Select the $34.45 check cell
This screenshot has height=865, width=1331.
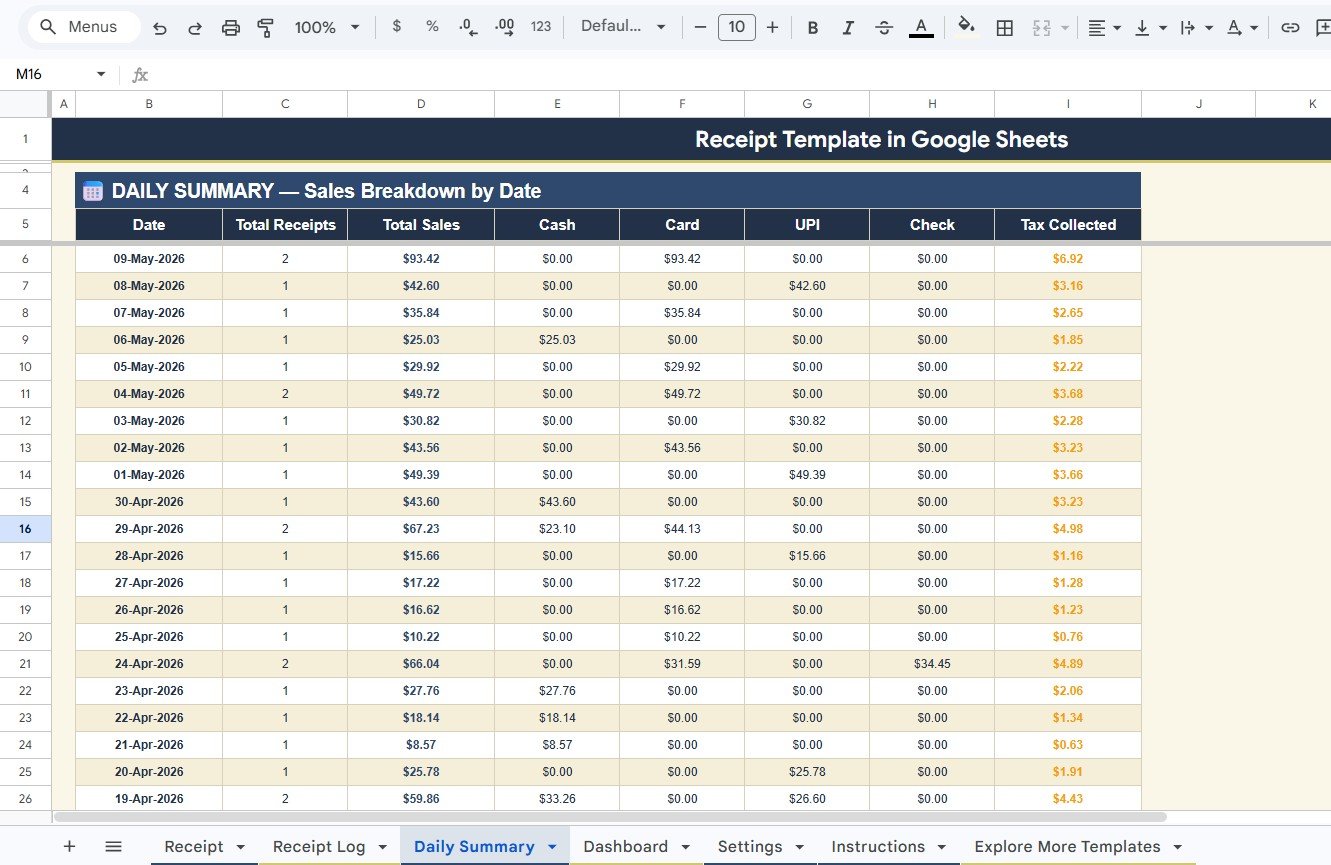(932, 664)
